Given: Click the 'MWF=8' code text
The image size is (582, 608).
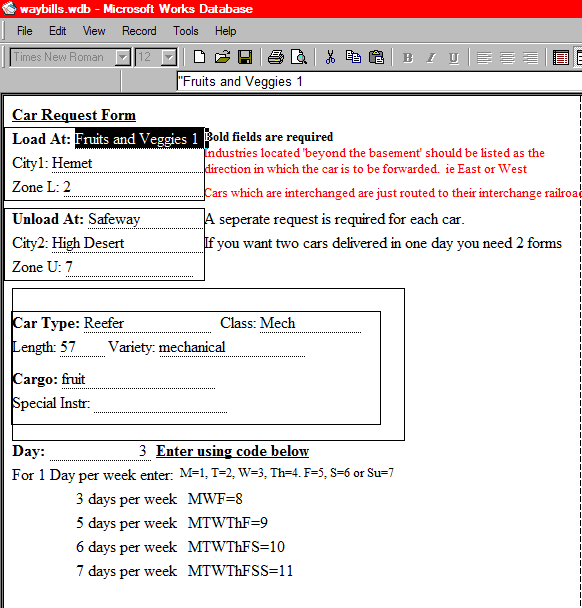Looking at the screenshot, I should point(215,499).
